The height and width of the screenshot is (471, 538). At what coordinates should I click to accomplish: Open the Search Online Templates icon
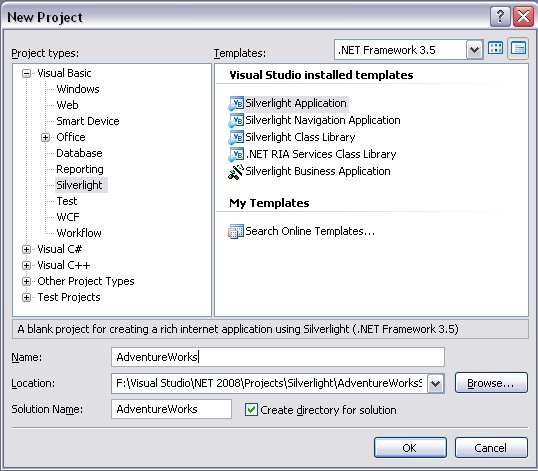click(236, 232)
